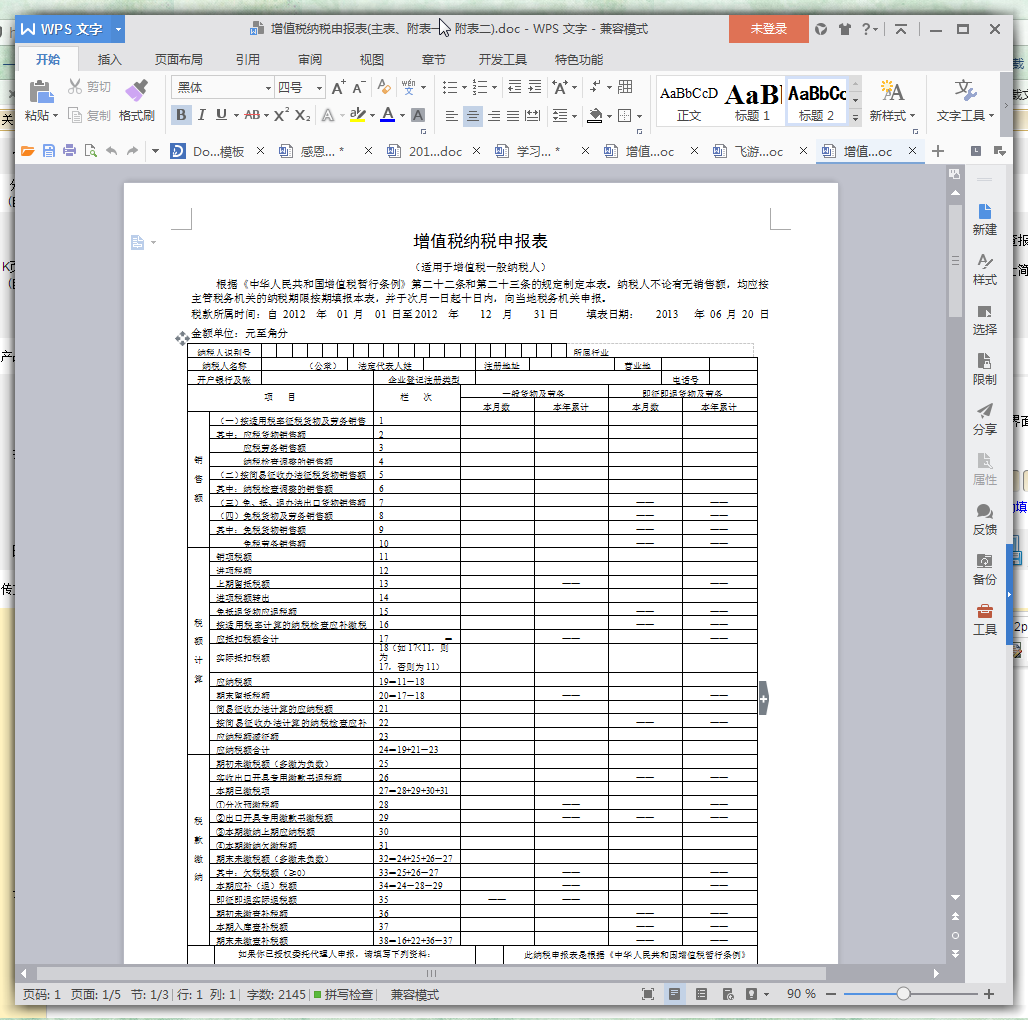Screen dimensions: 1028x1020
Task: Click the superscript X² icon
Action: [x=281, y=115]
